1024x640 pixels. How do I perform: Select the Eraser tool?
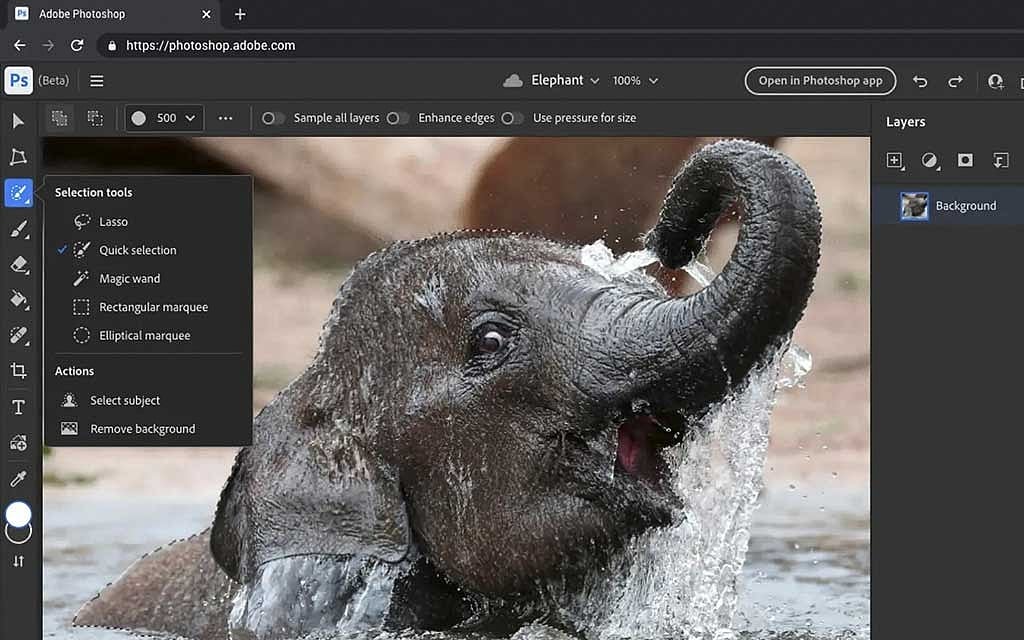point(18,264)
